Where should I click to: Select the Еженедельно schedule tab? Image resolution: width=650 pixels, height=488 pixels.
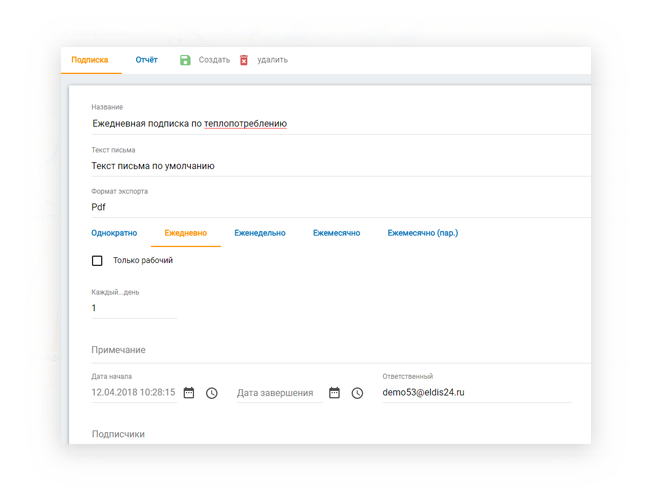(260, 233)
